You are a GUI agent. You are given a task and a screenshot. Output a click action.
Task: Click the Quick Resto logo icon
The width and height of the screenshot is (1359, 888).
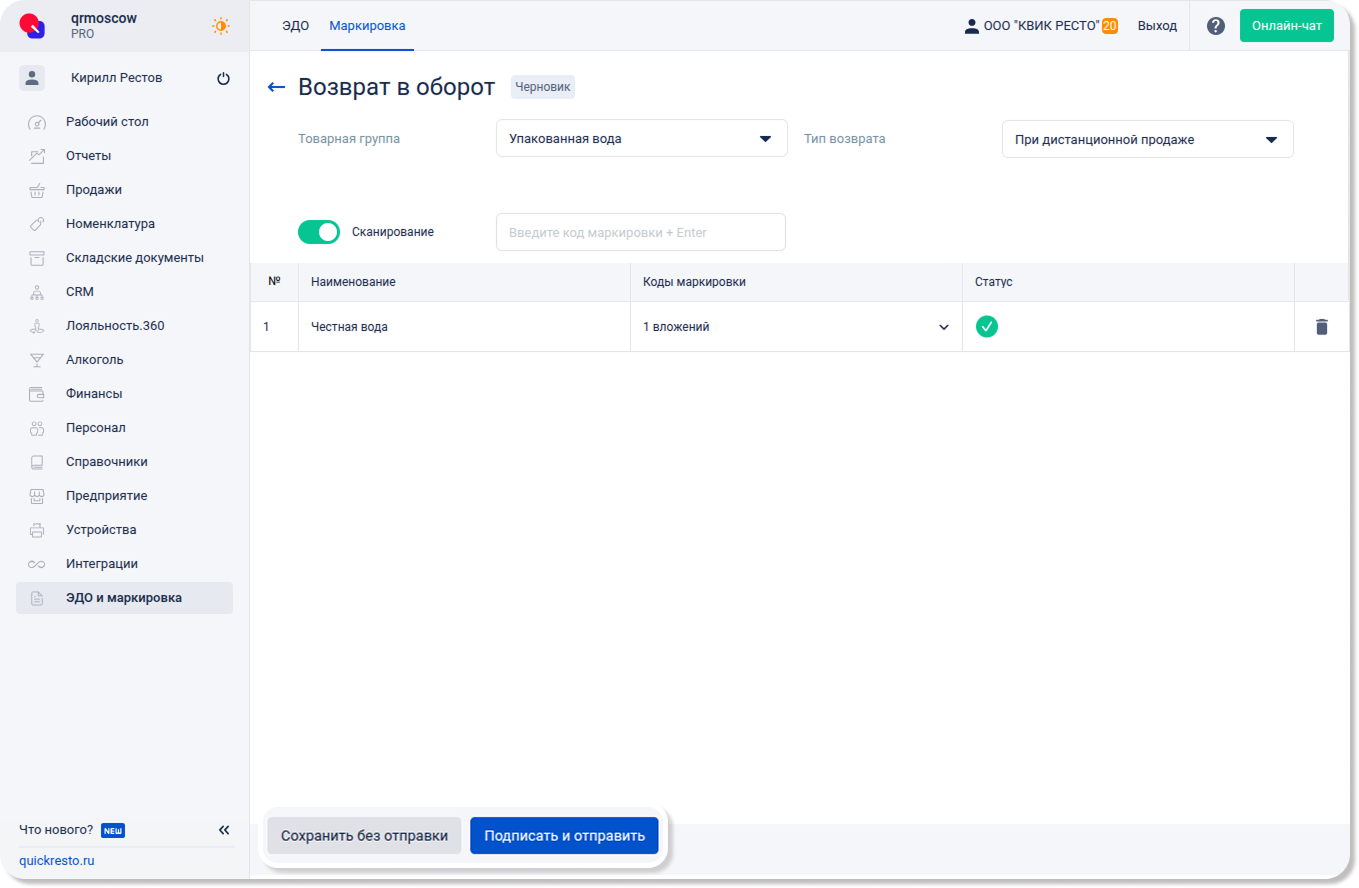[33, 26]
